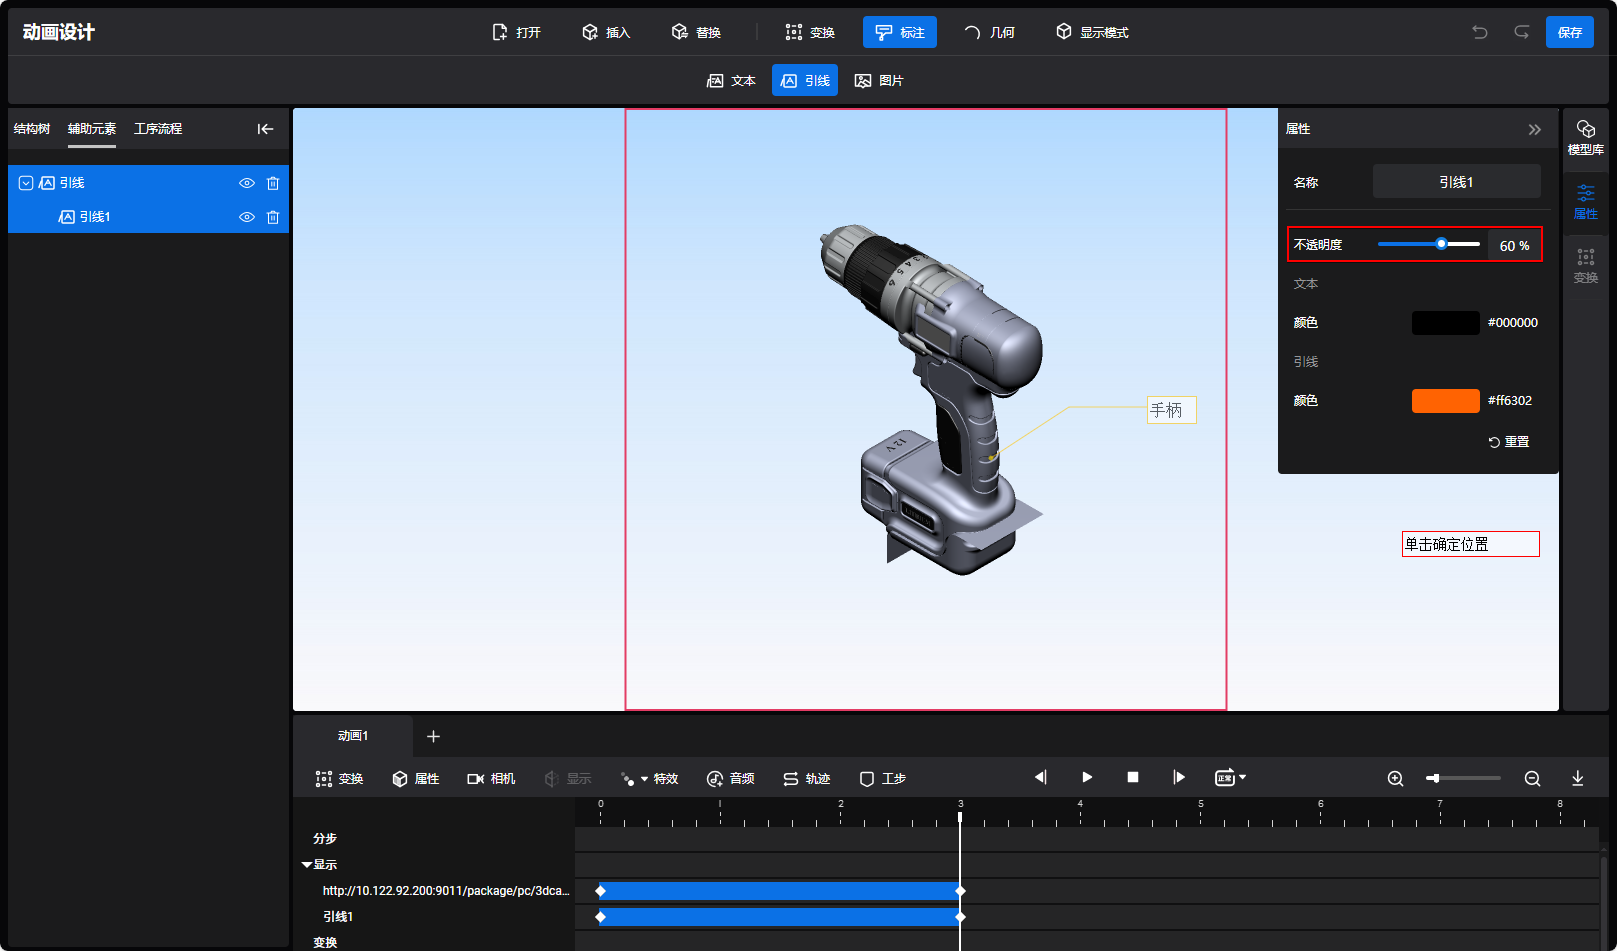Select the 相机 camera tool
Viewport: 1617px width, 951px height.
pyautogui.click(x=491, y=778)
